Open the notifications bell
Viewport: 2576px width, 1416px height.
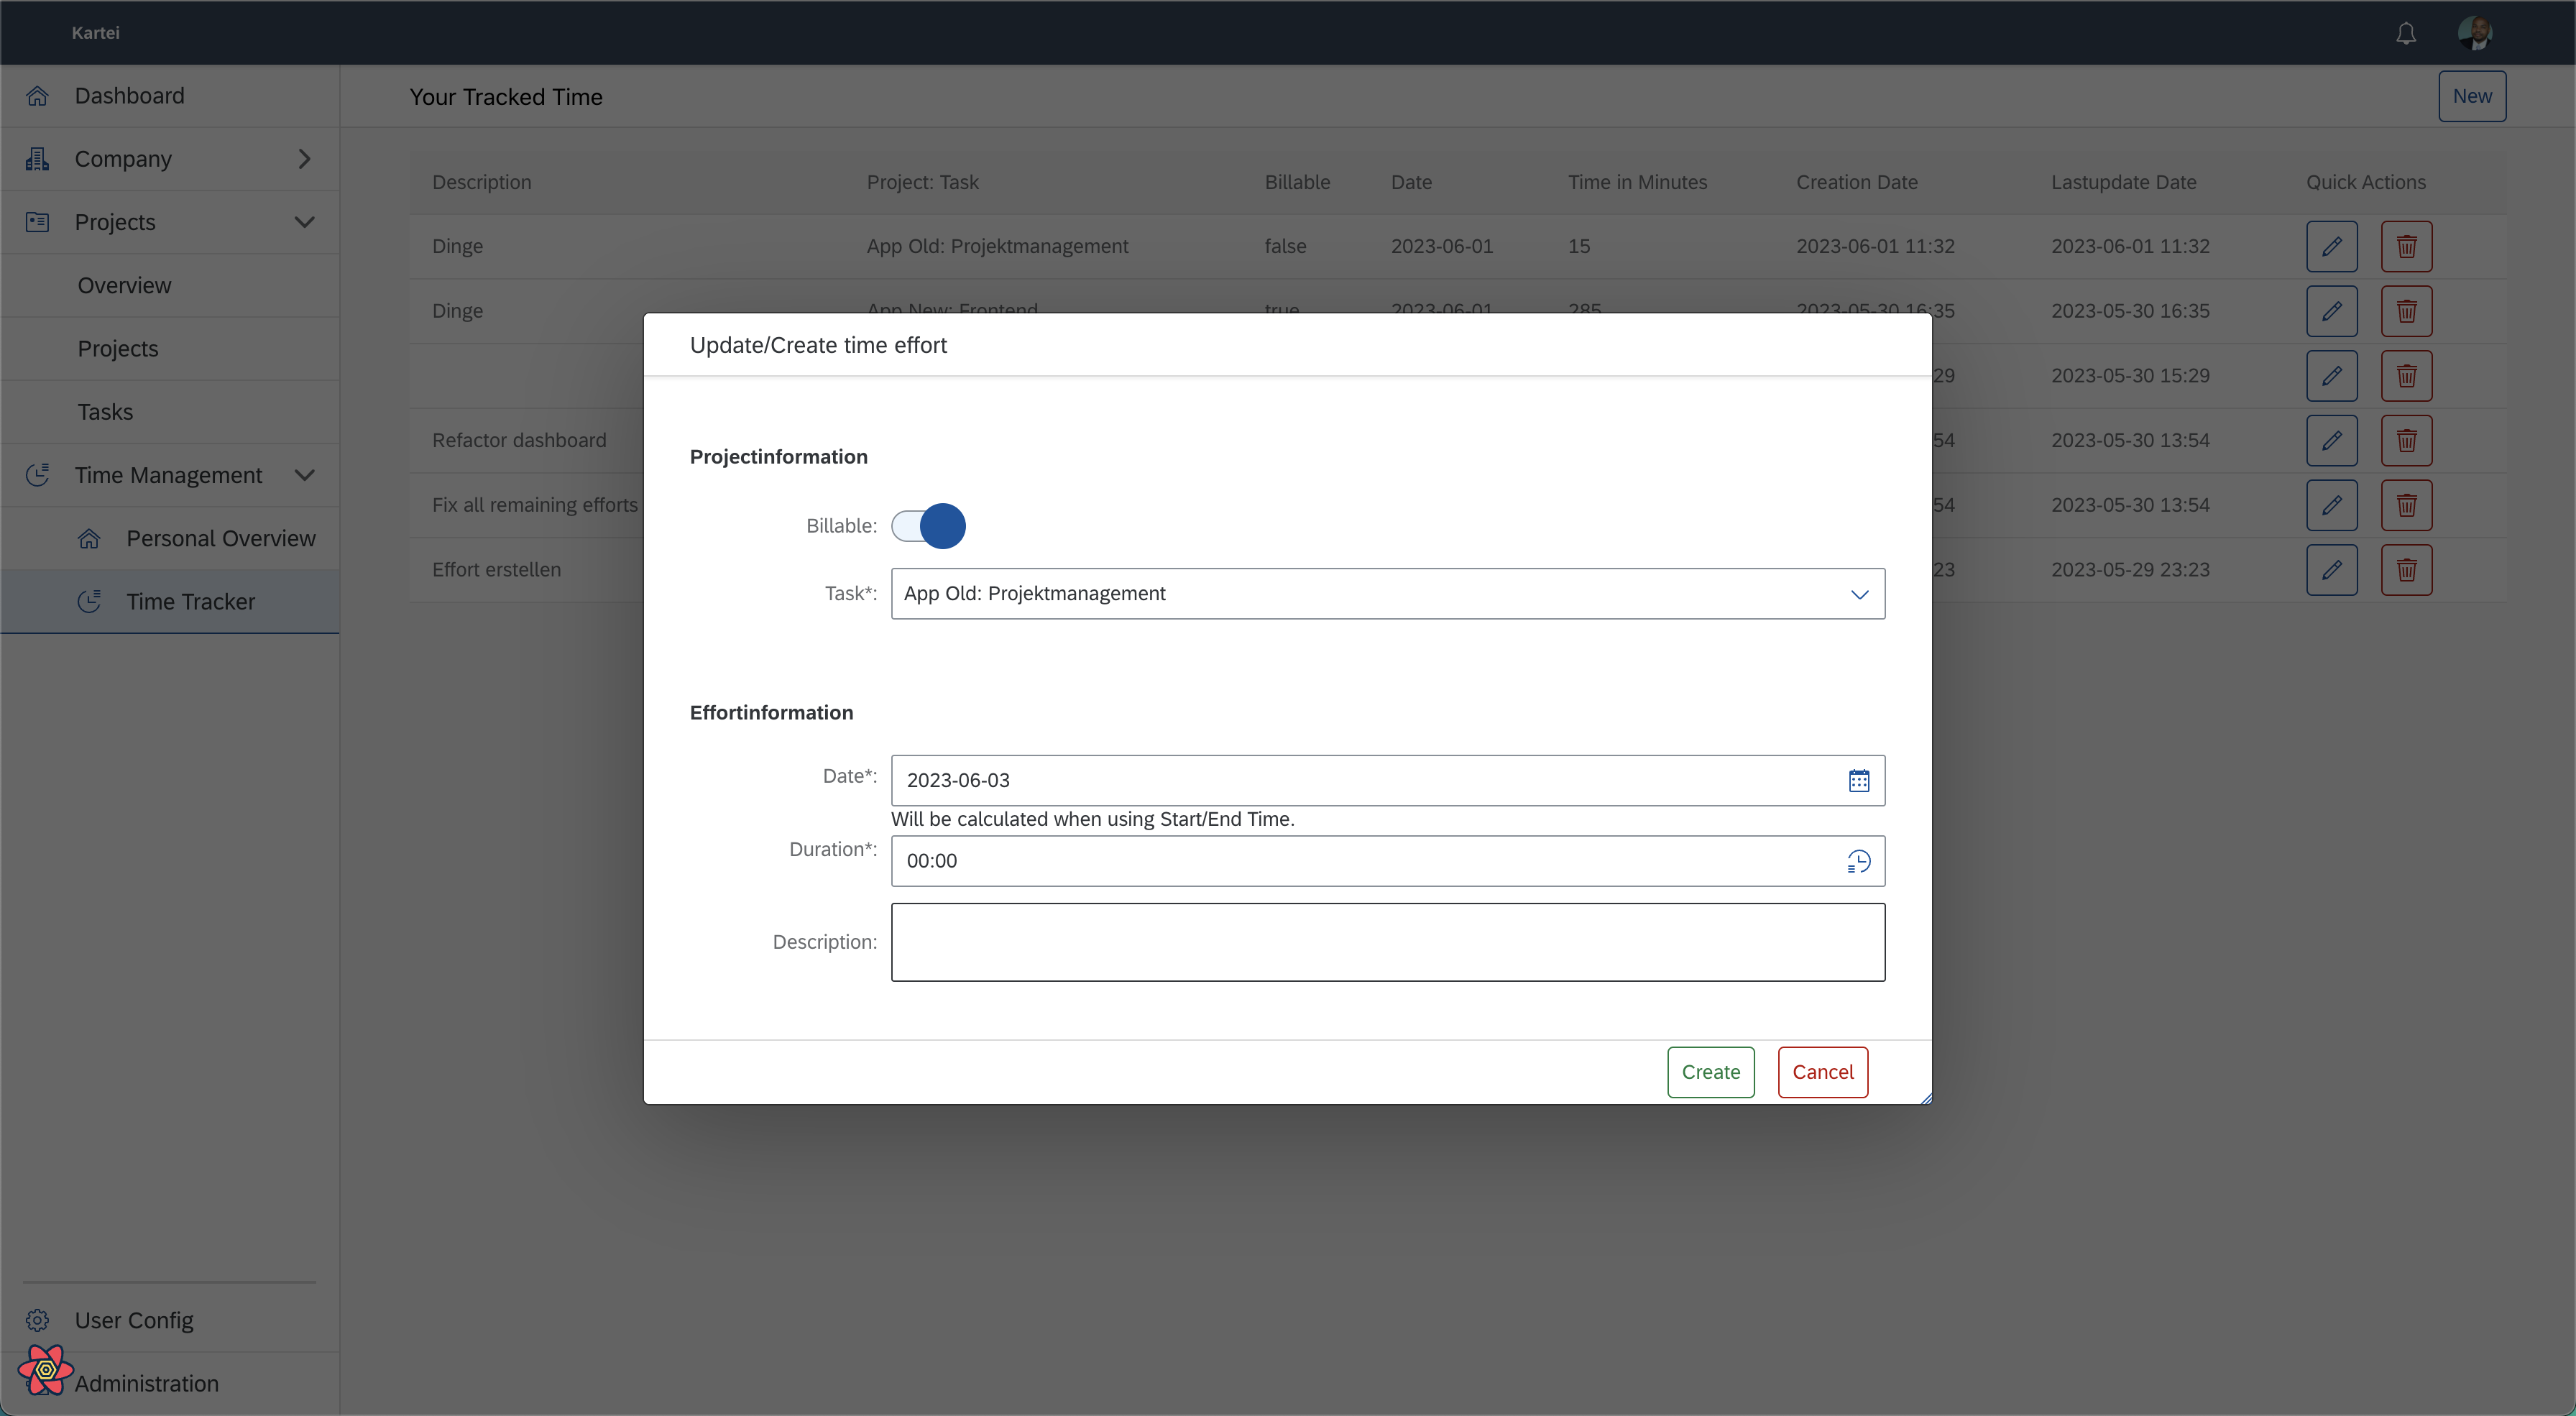2405,33
